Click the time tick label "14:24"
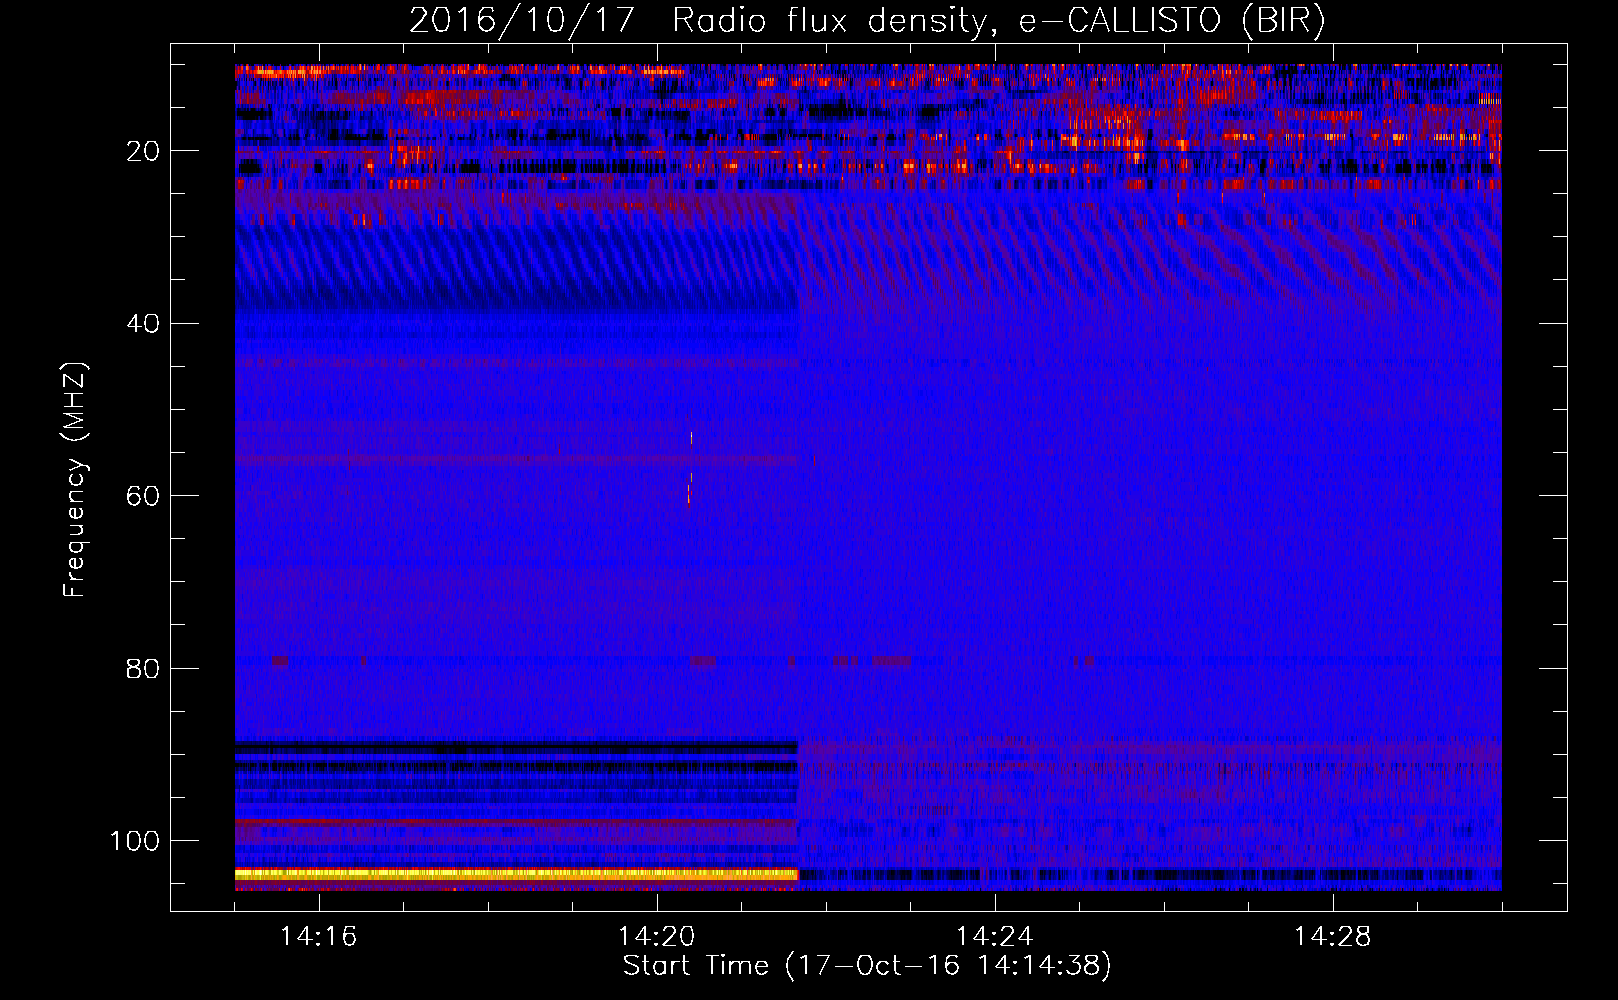The image size is (1618, 1000). pos(994,937)
